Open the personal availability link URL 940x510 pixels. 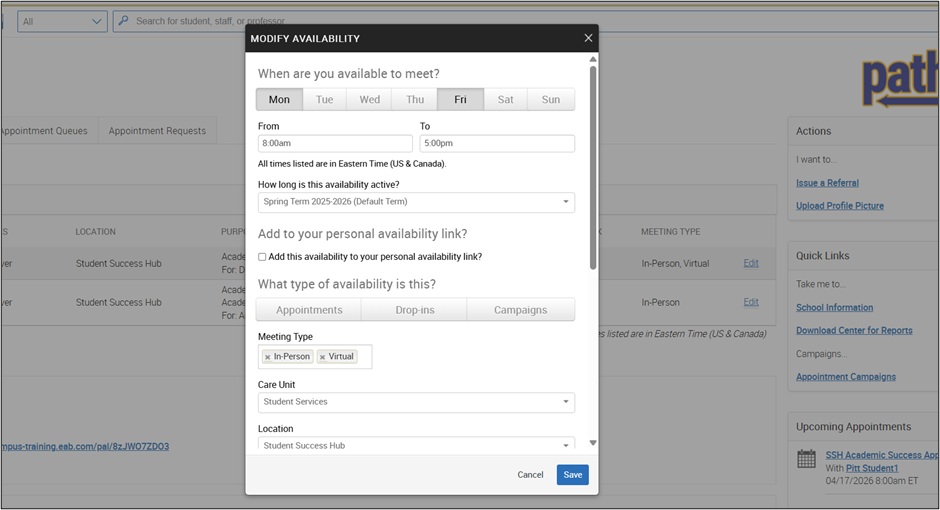coord(85,446)
